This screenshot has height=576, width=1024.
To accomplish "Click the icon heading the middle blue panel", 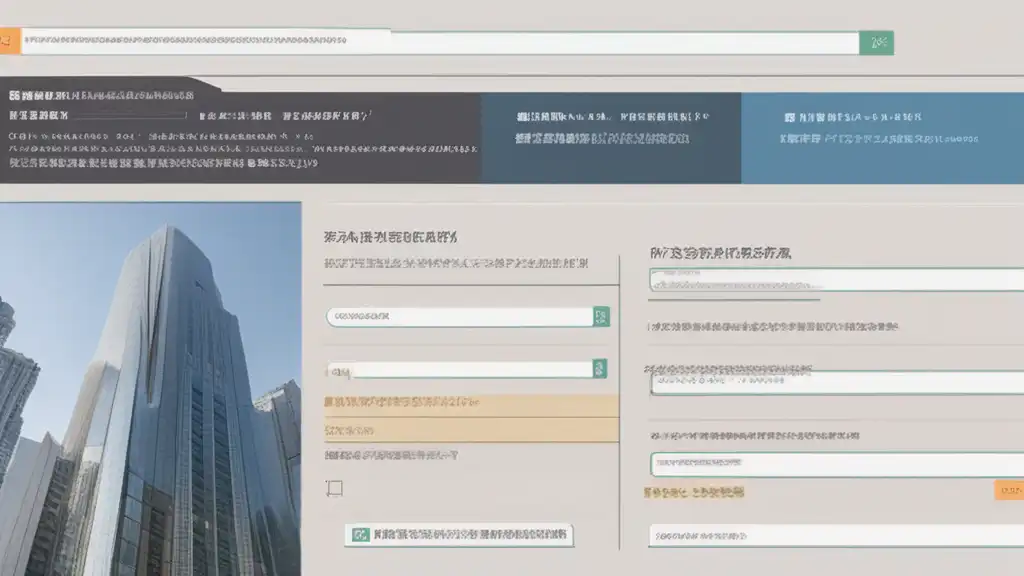I will point(522,117).
